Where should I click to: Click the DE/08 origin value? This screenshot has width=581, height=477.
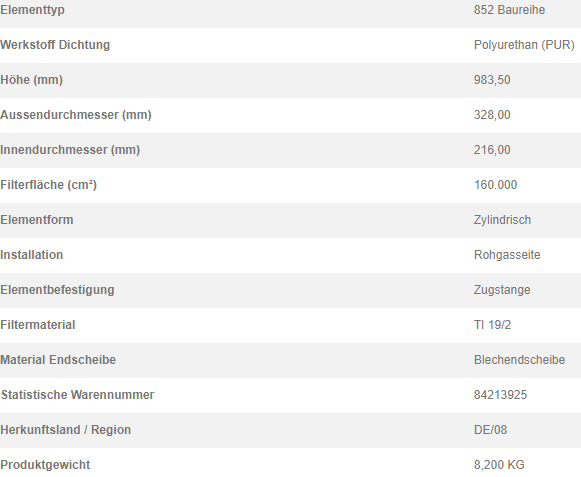coord(490,430)
